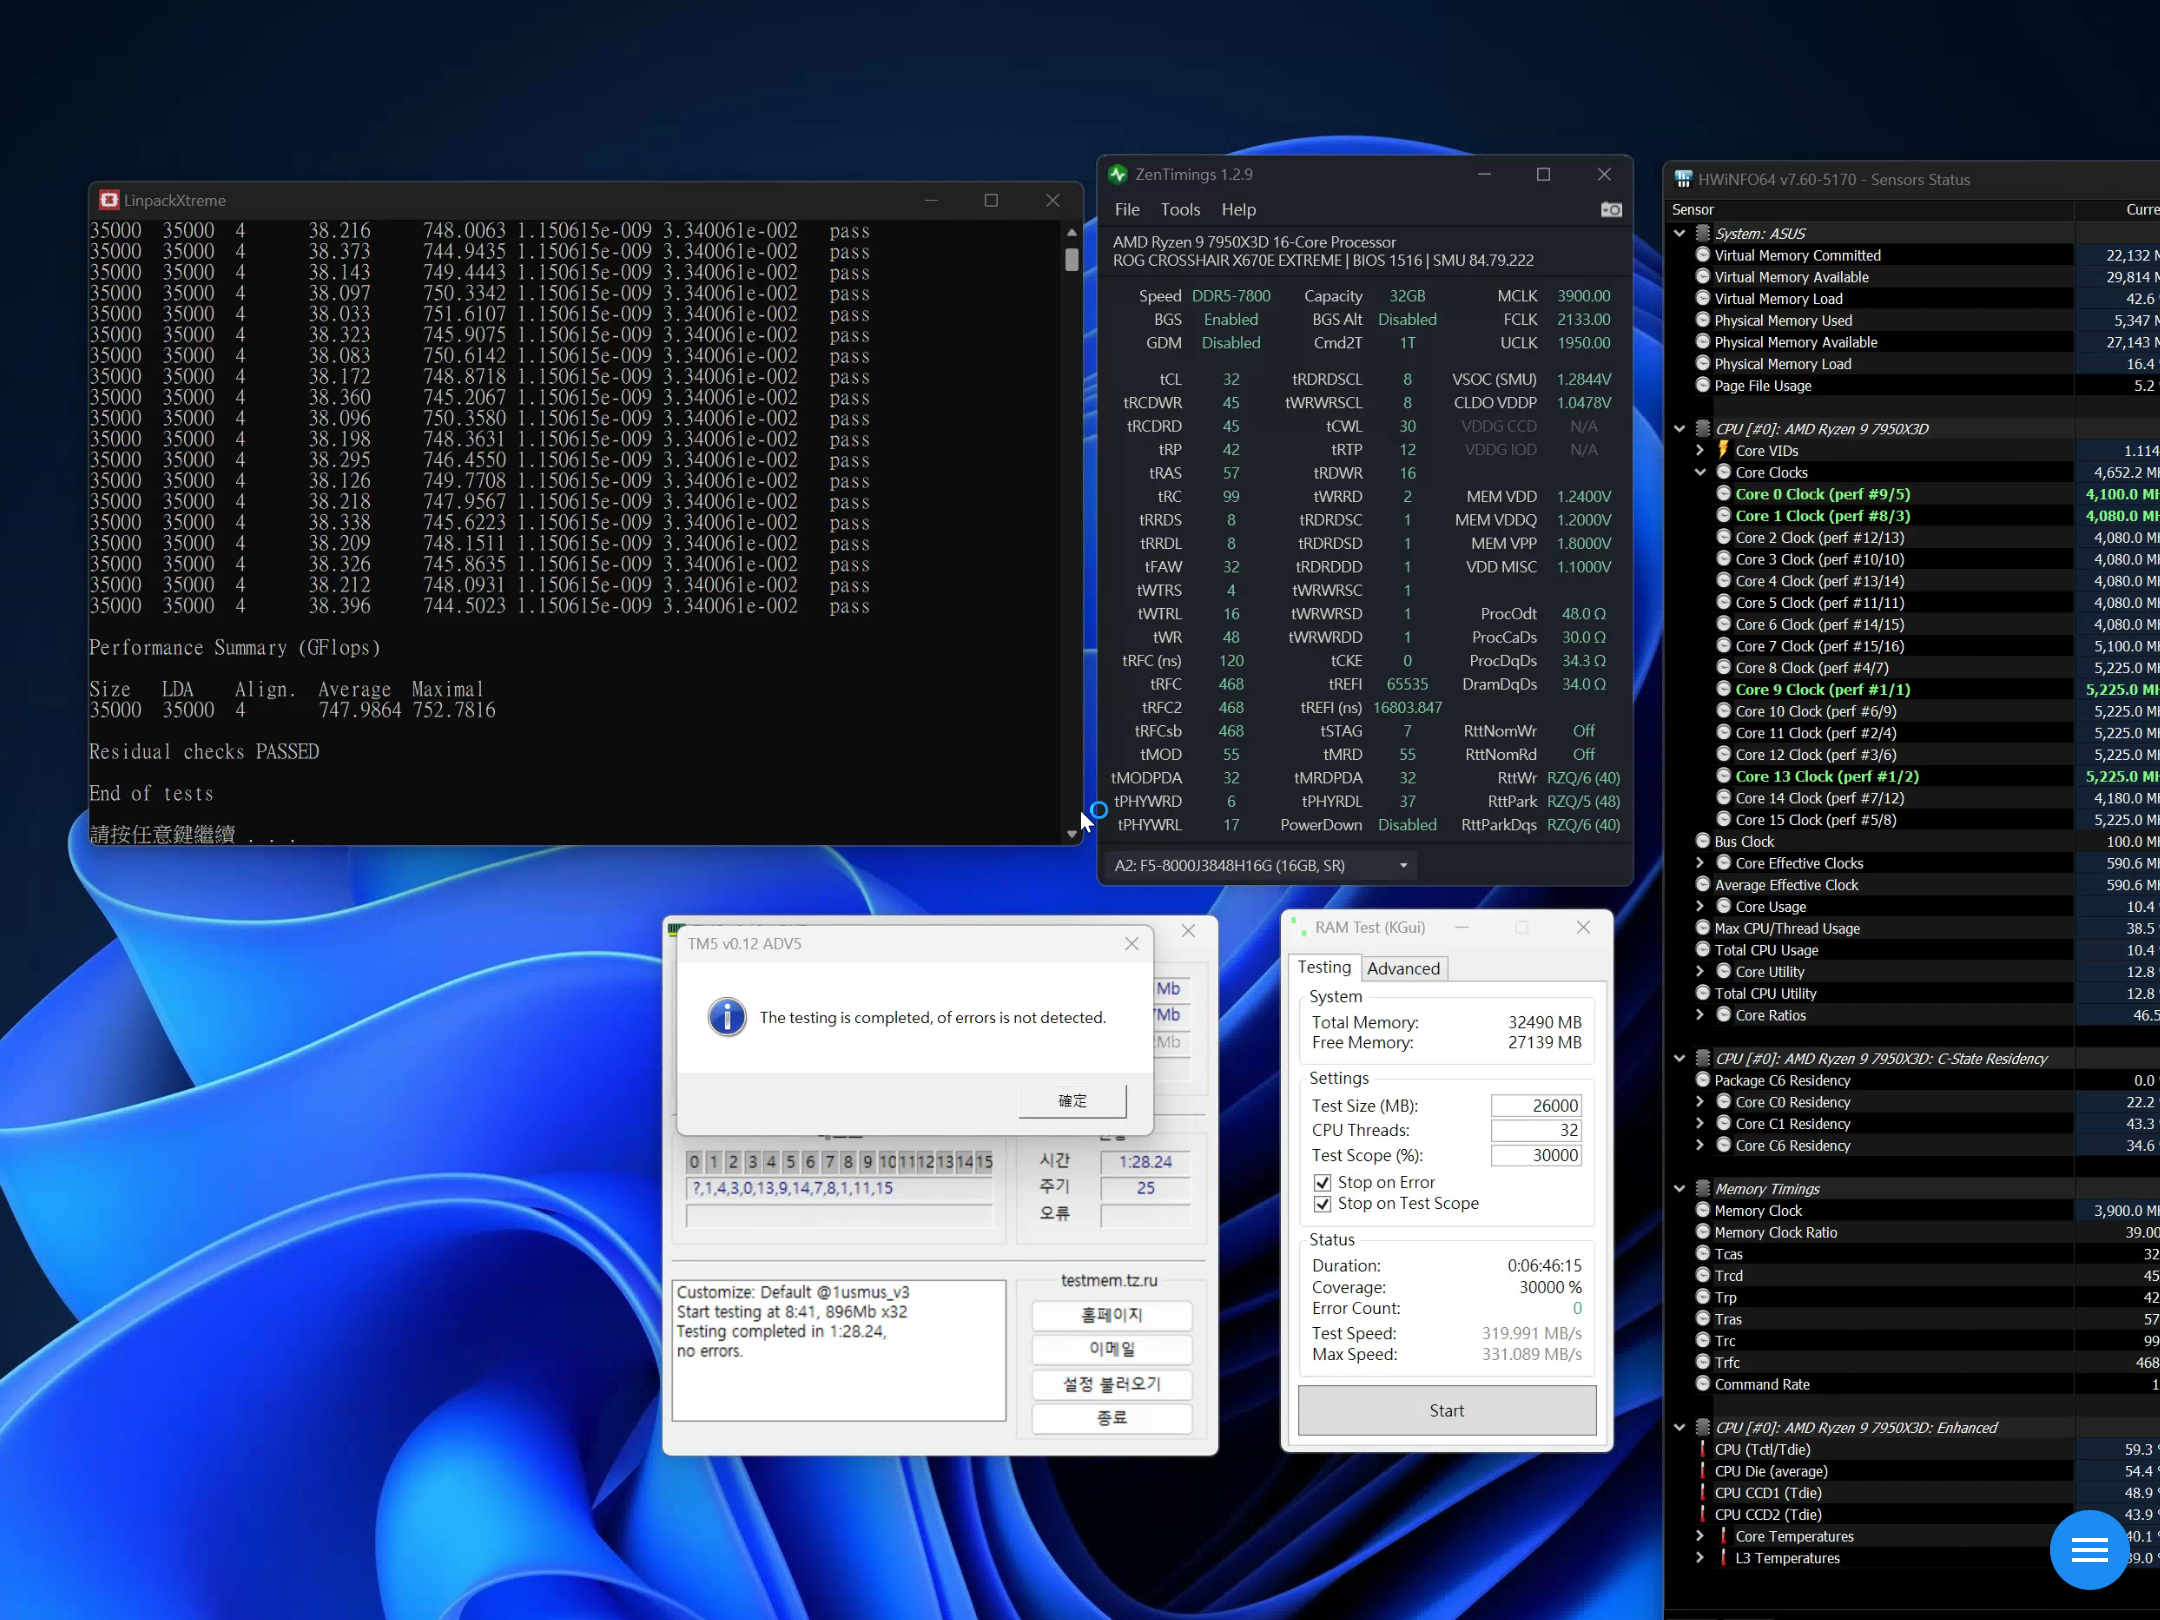The image size is (2160, 1620).
Task: Expand the Core C0 Residency row
Action: [x=1700, y=1102]
